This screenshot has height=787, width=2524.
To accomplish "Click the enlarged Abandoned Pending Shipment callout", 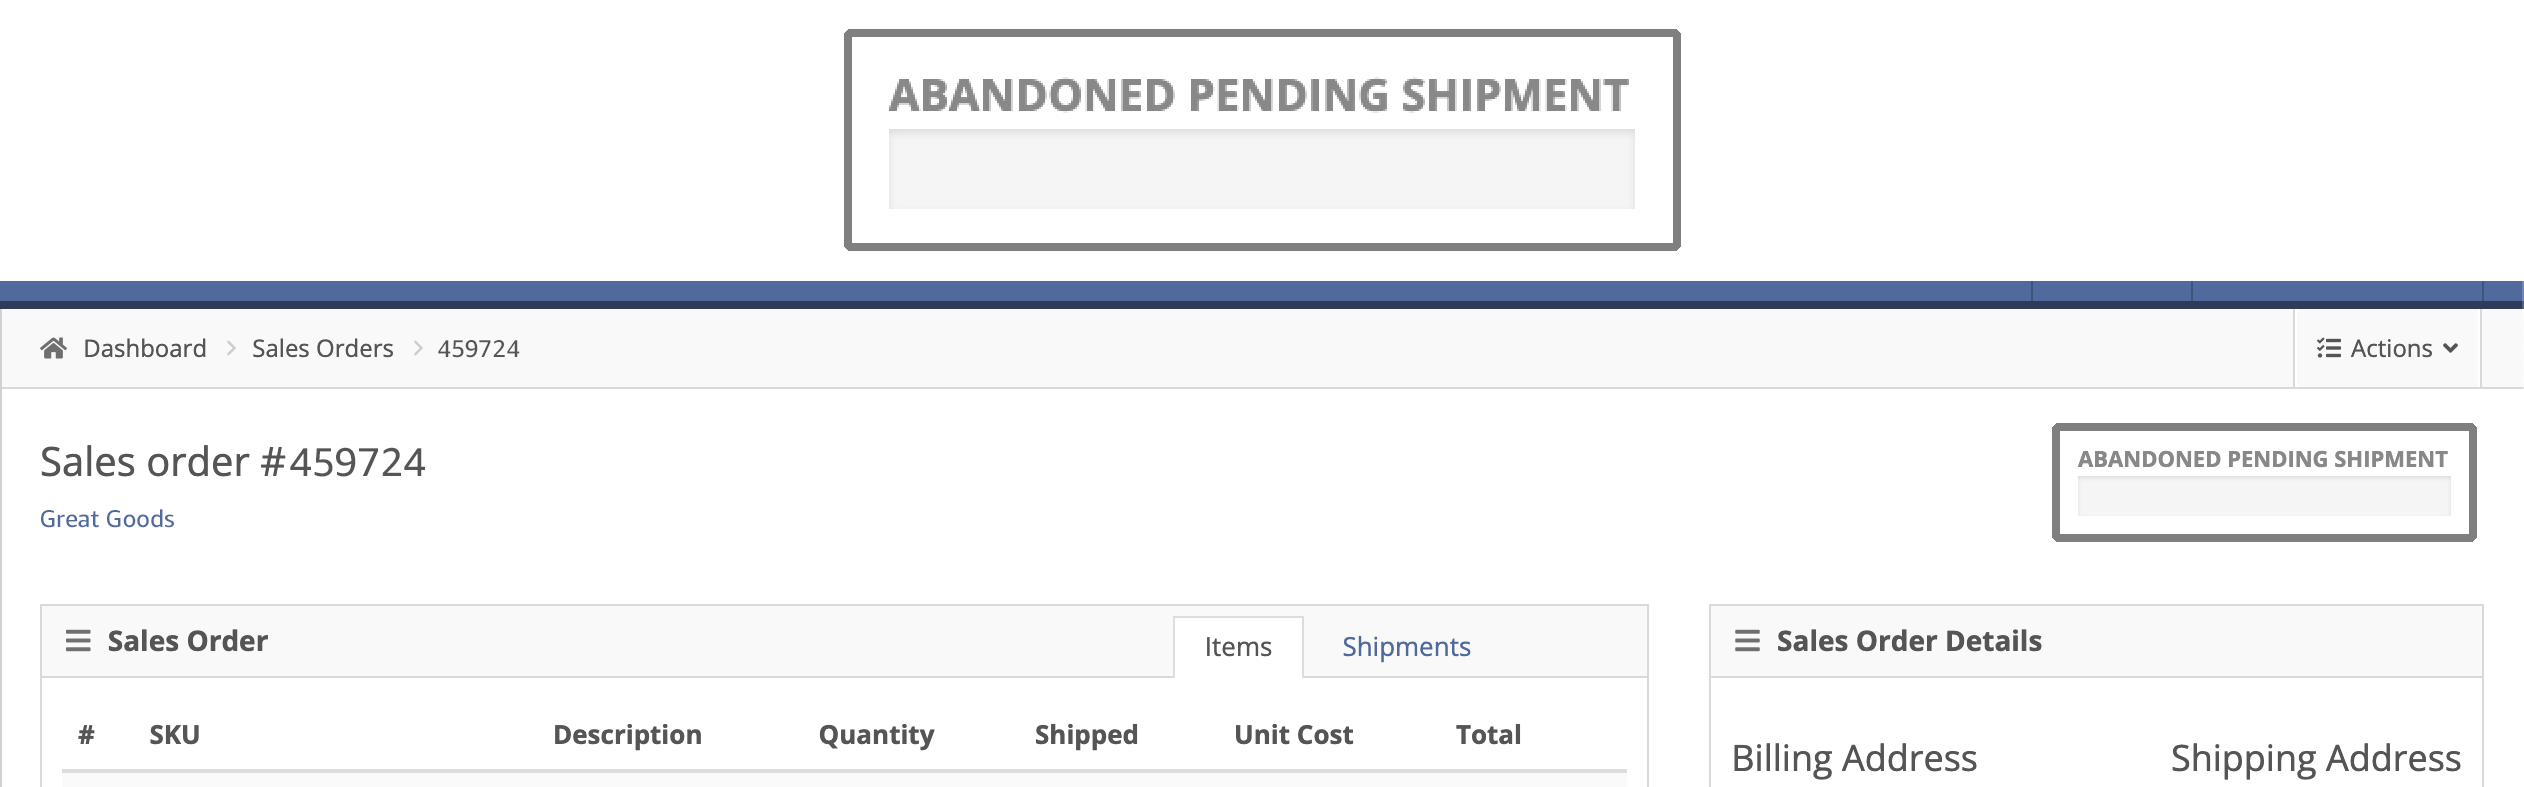I will point(1262,140).
